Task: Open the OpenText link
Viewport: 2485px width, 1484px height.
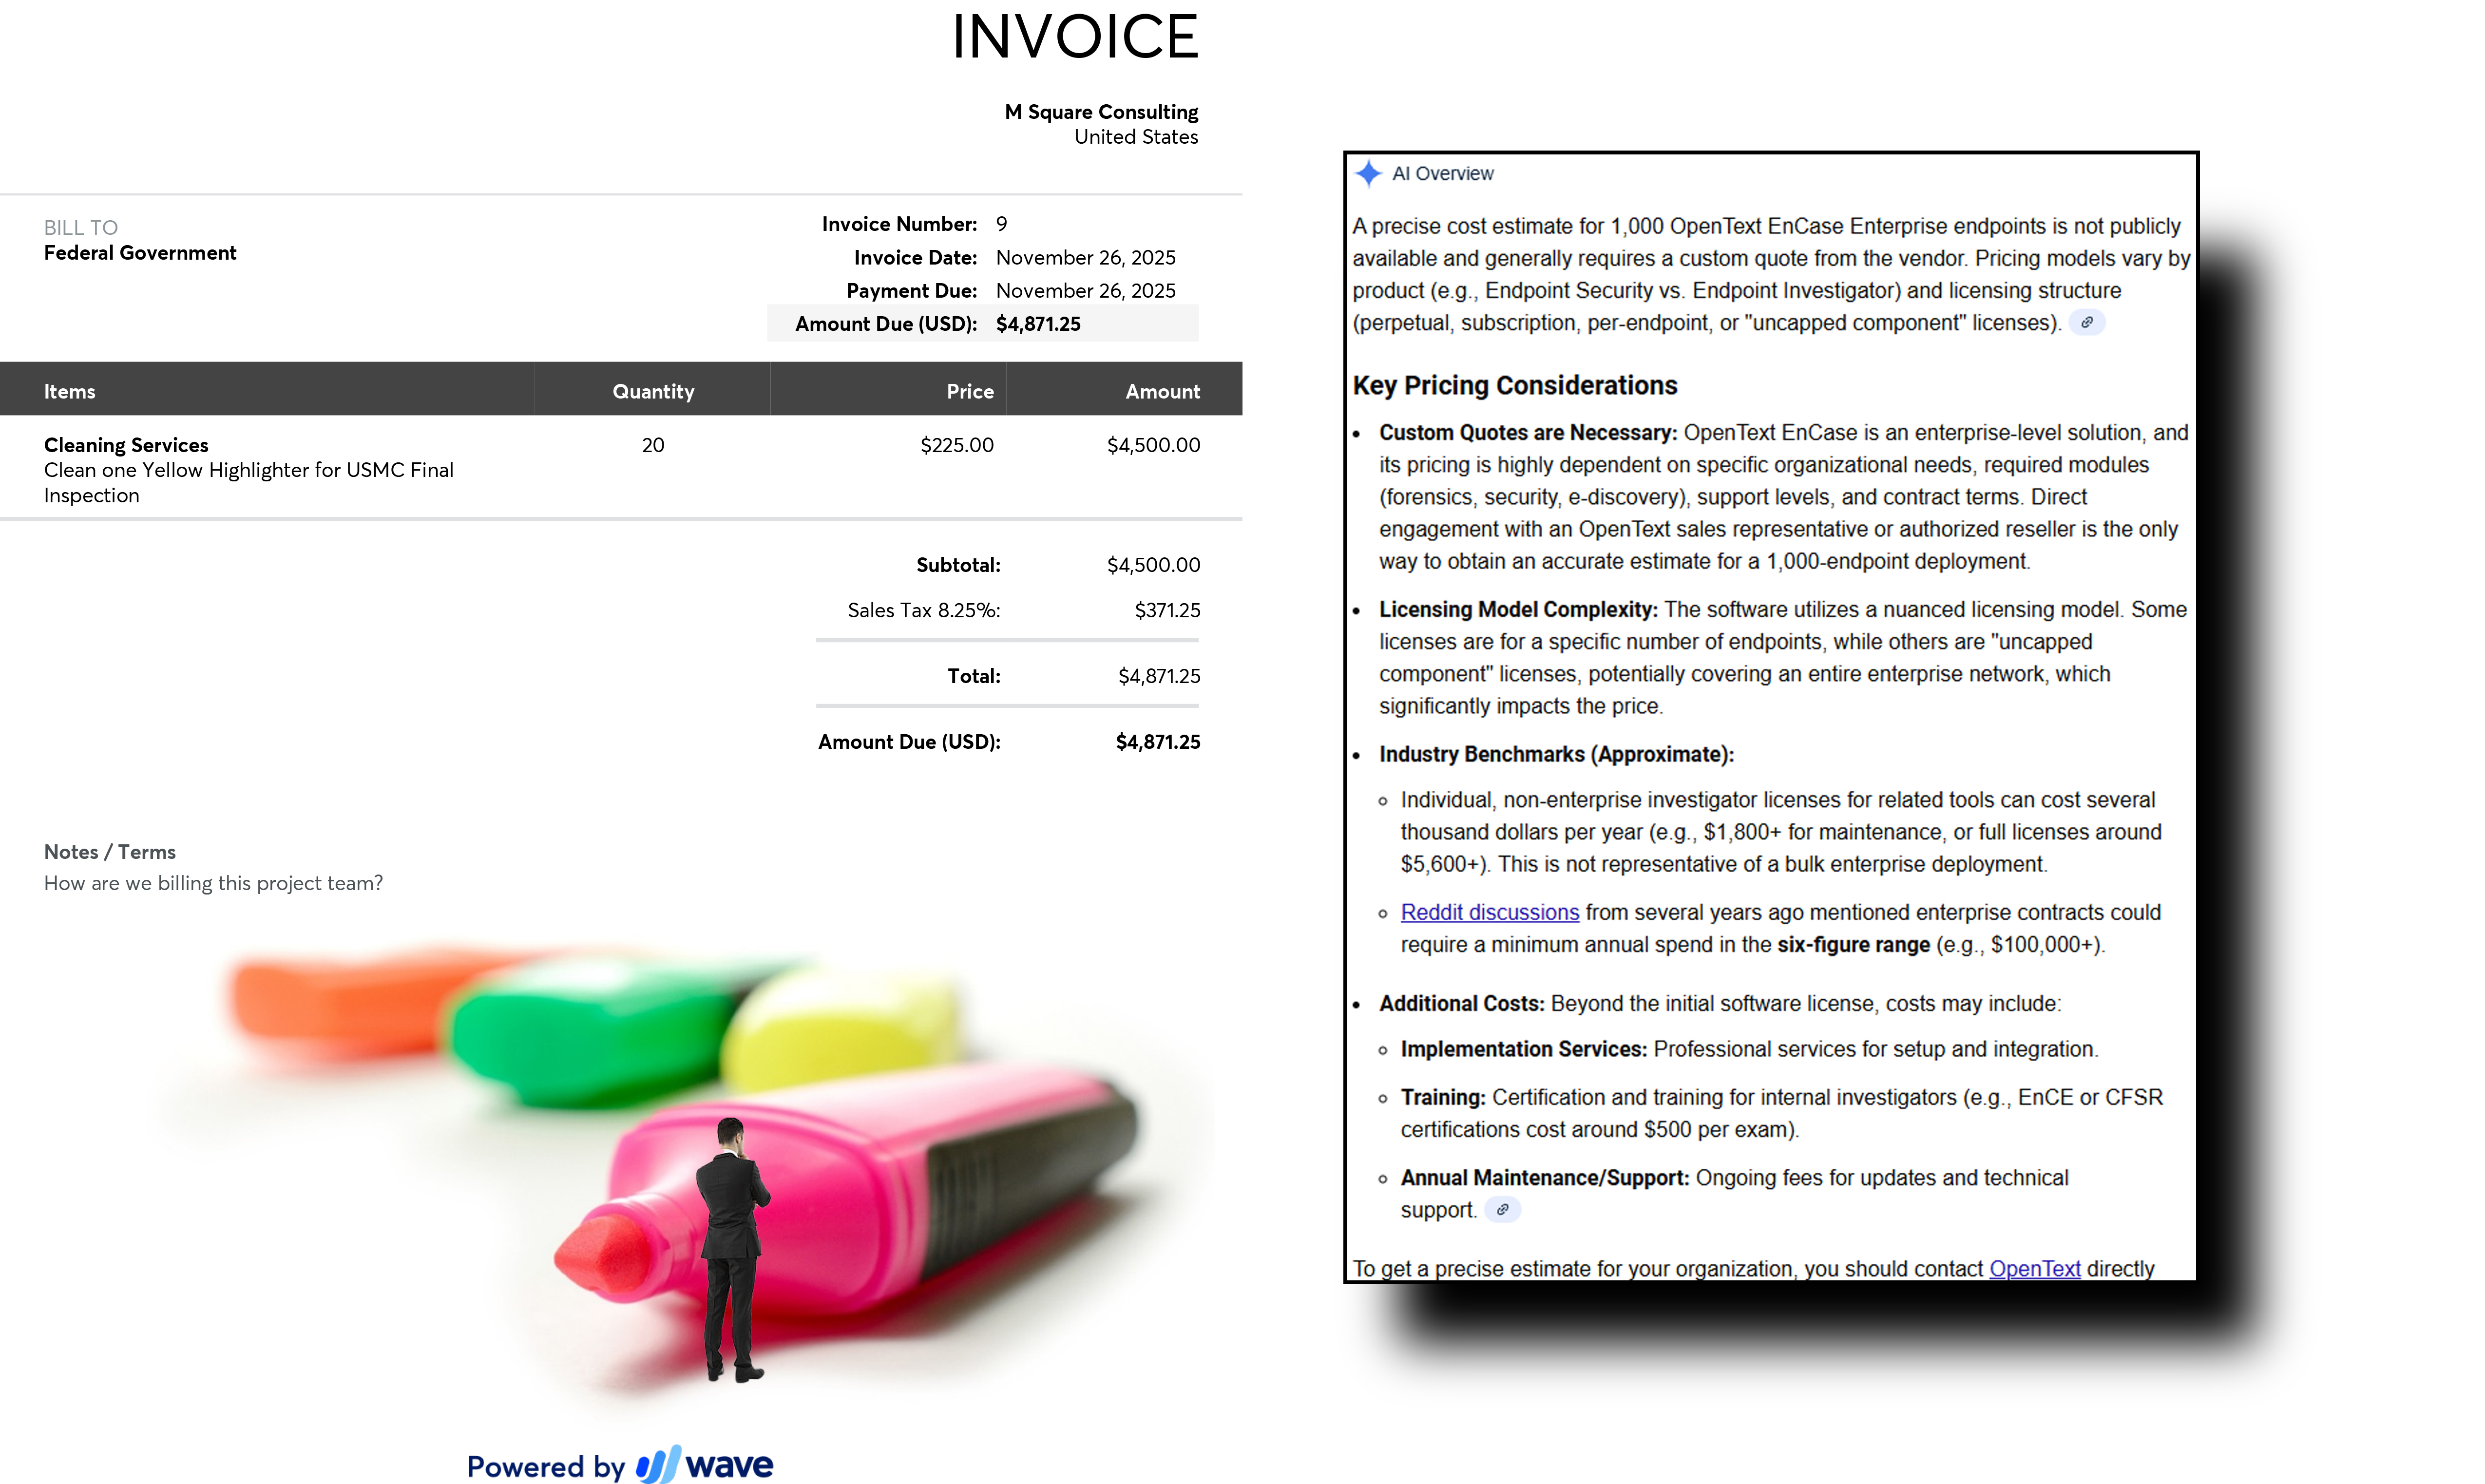Action: (x=2034, y=1268)
